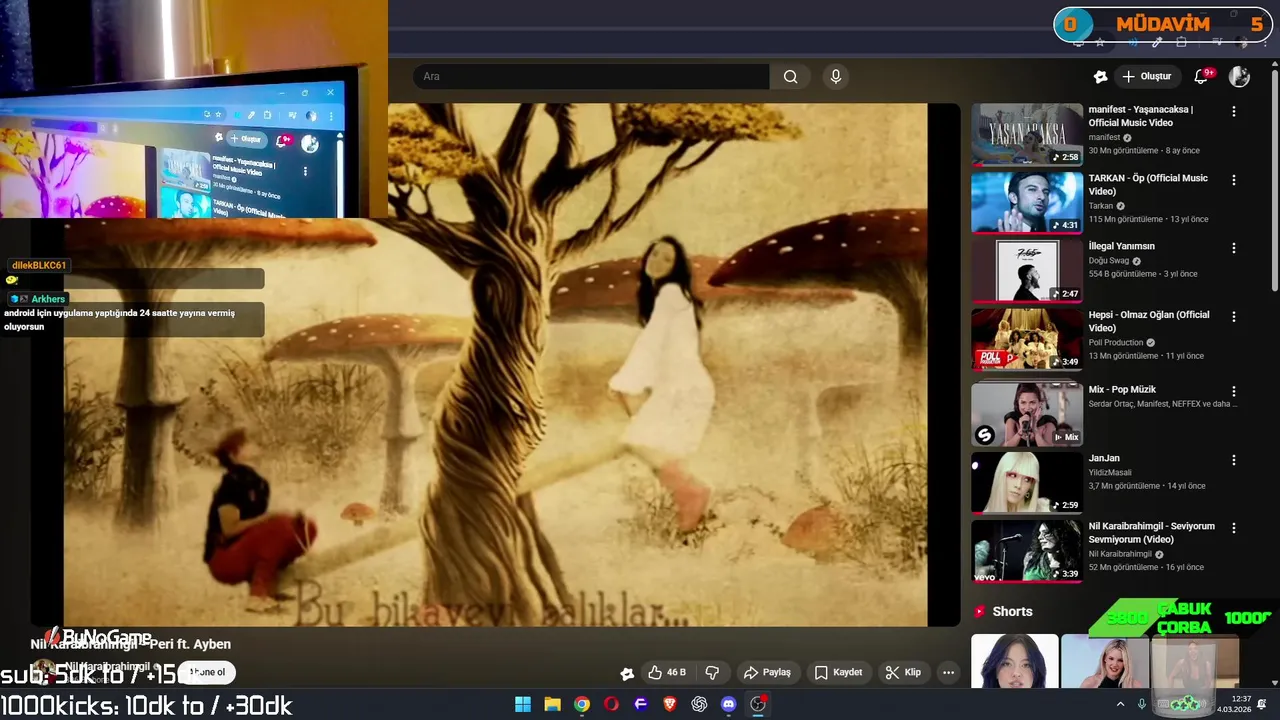Open the second Shorts thumbnail with blonde woman
1280x720 pixels.
[1104, 661]
